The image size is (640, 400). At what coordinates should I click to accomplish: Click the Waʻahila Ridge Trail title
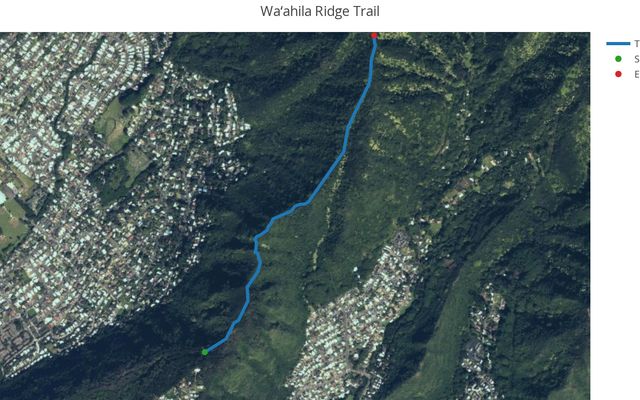point(320,11)
